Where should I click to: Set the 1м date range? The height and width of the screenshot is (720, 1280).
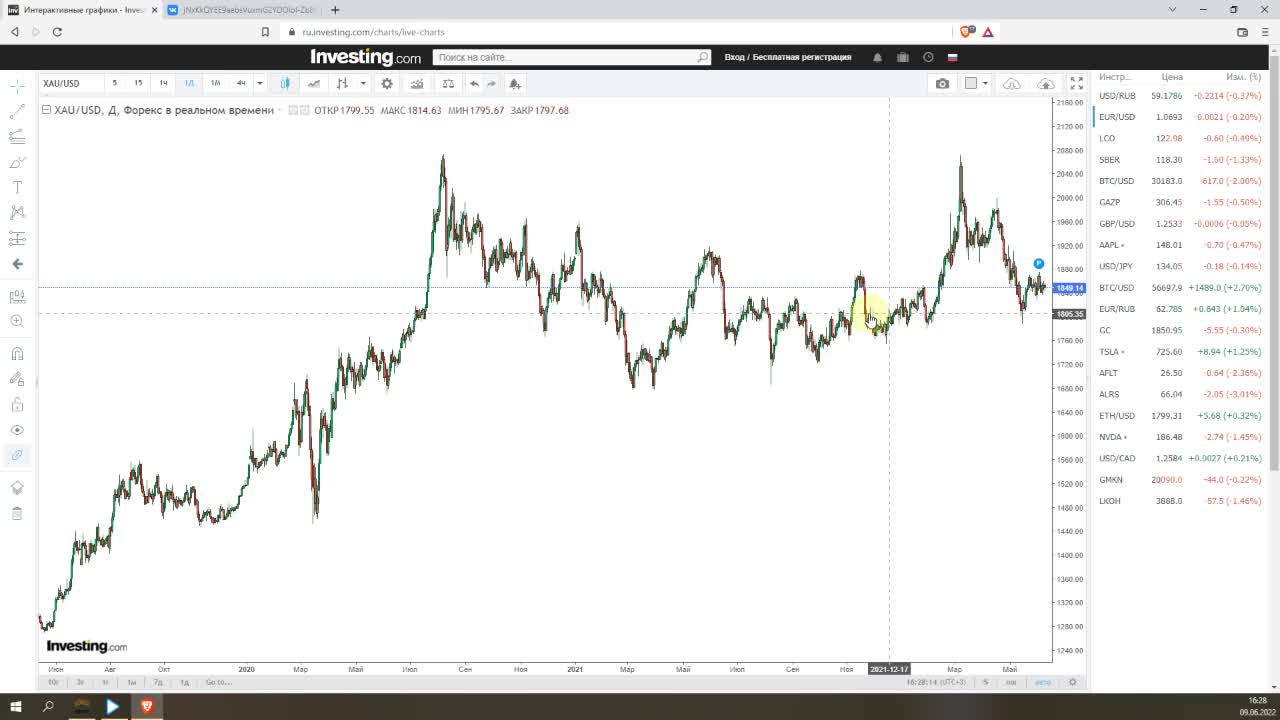pyautogui.click(x=131, y=682)
